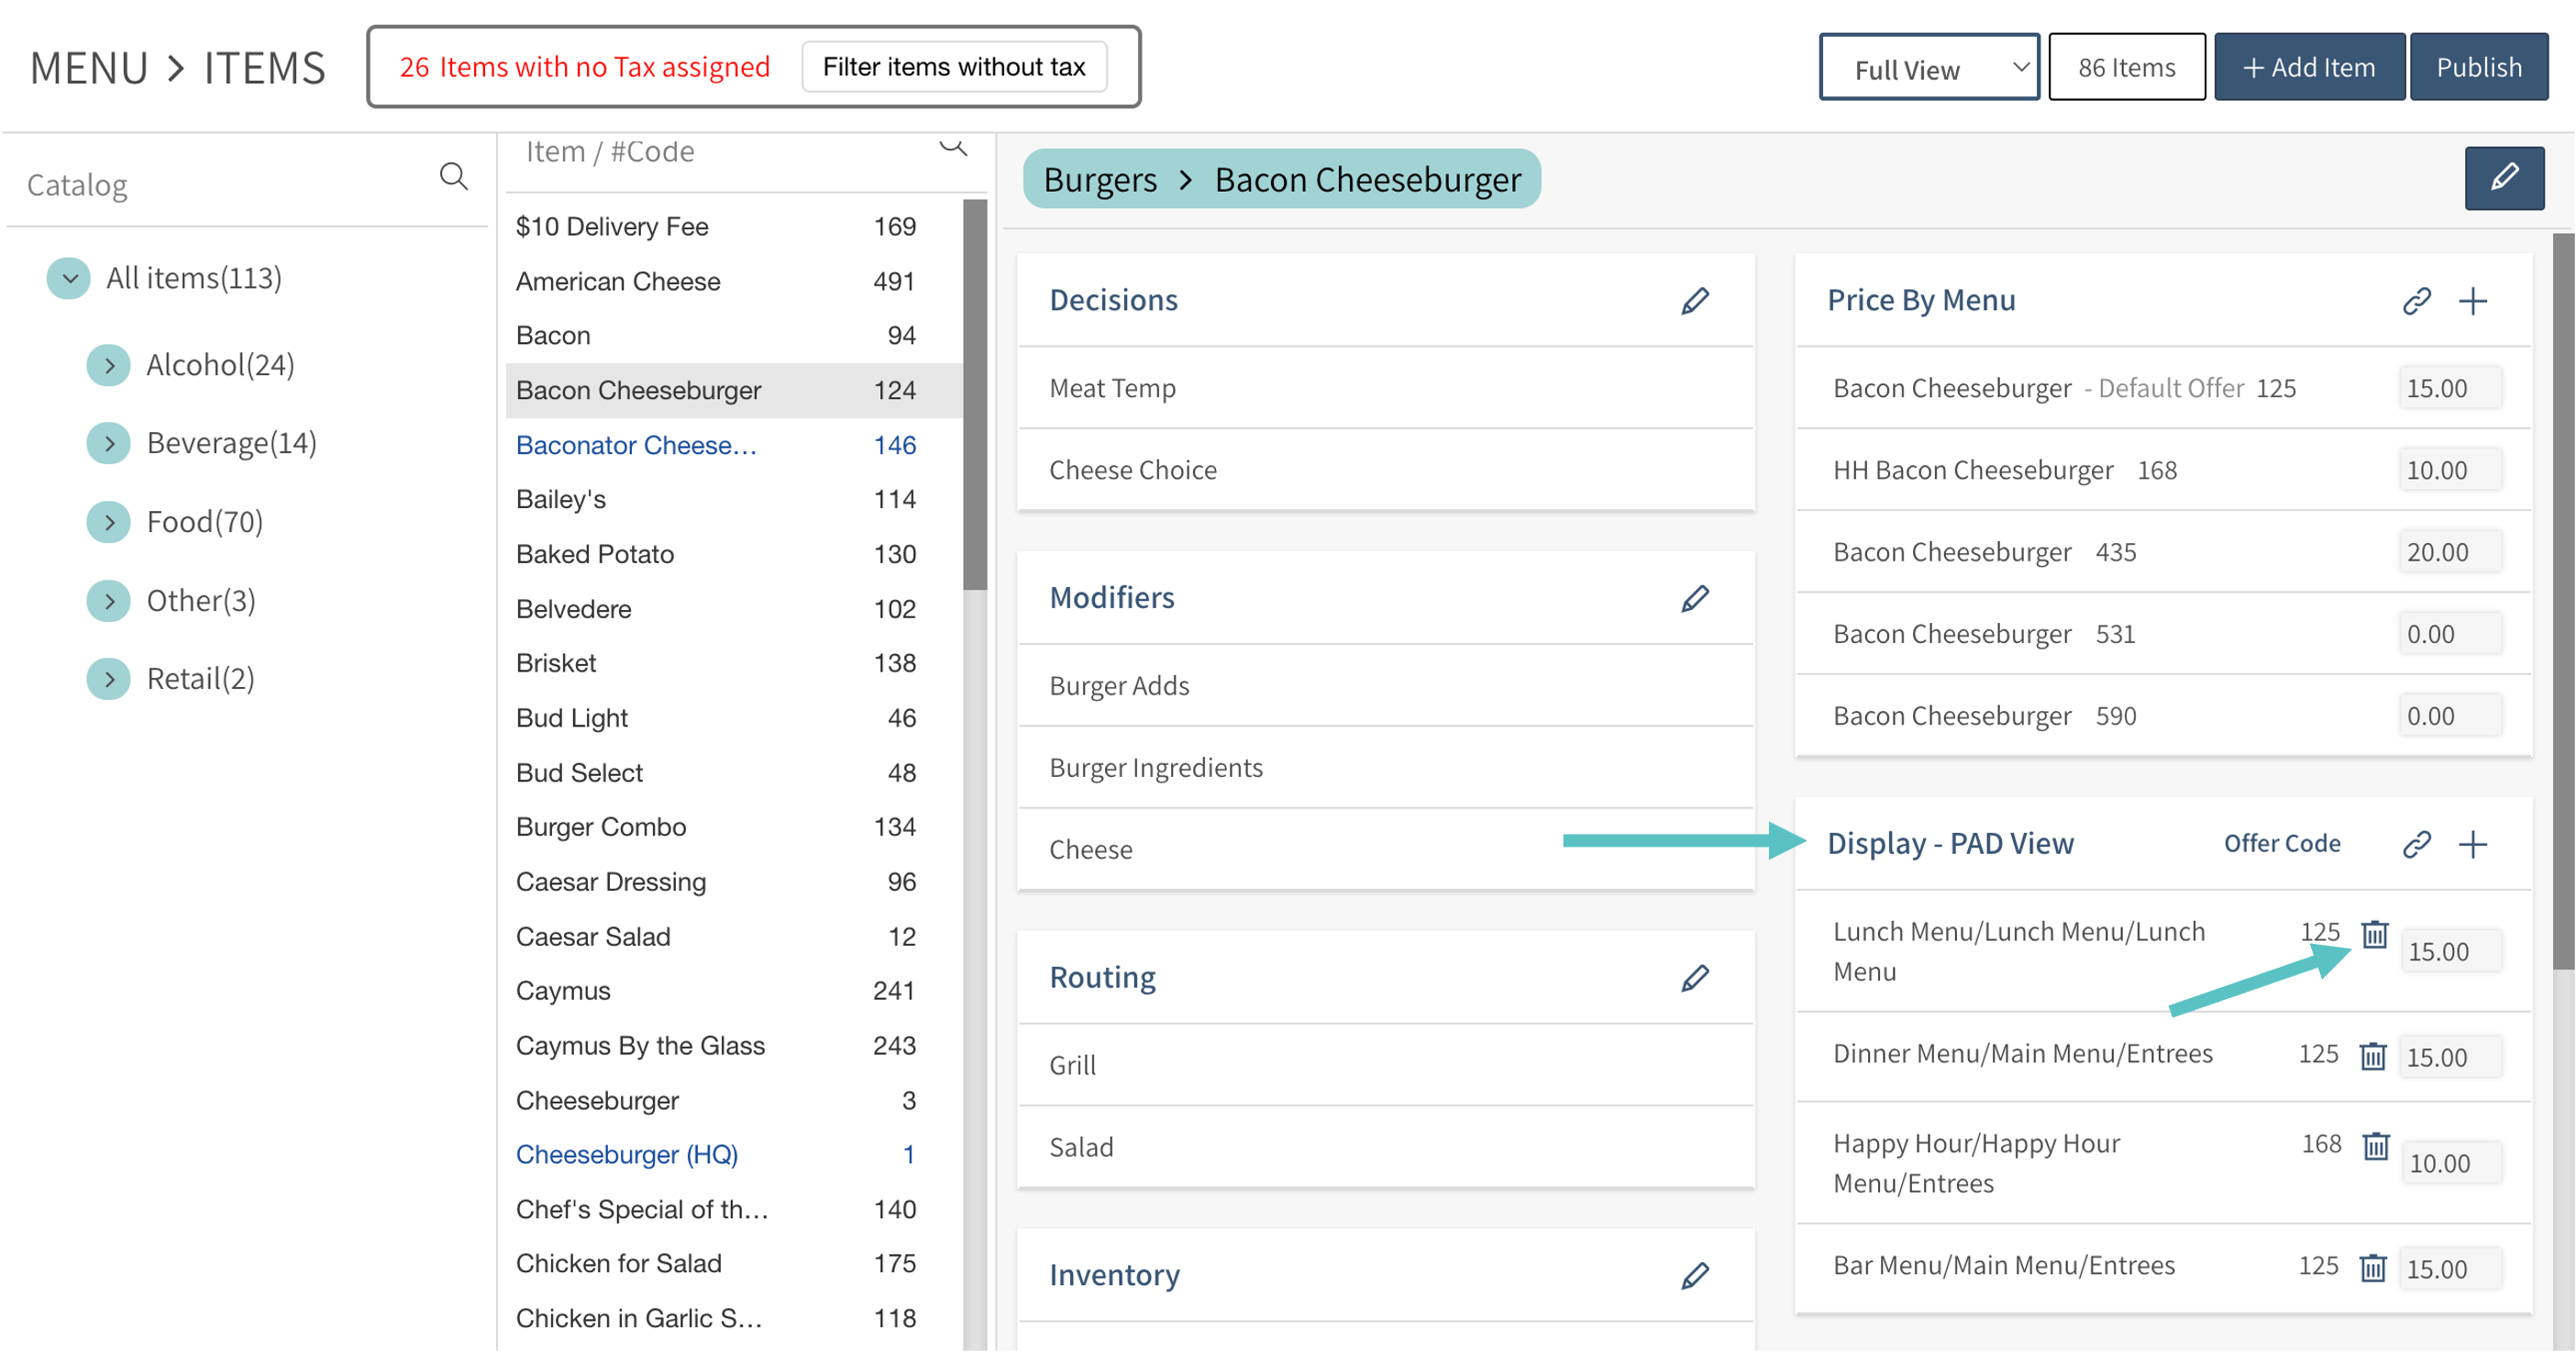2576x1353 pixels.
Task: Select Burger Combo from item list
Action: 601,827
